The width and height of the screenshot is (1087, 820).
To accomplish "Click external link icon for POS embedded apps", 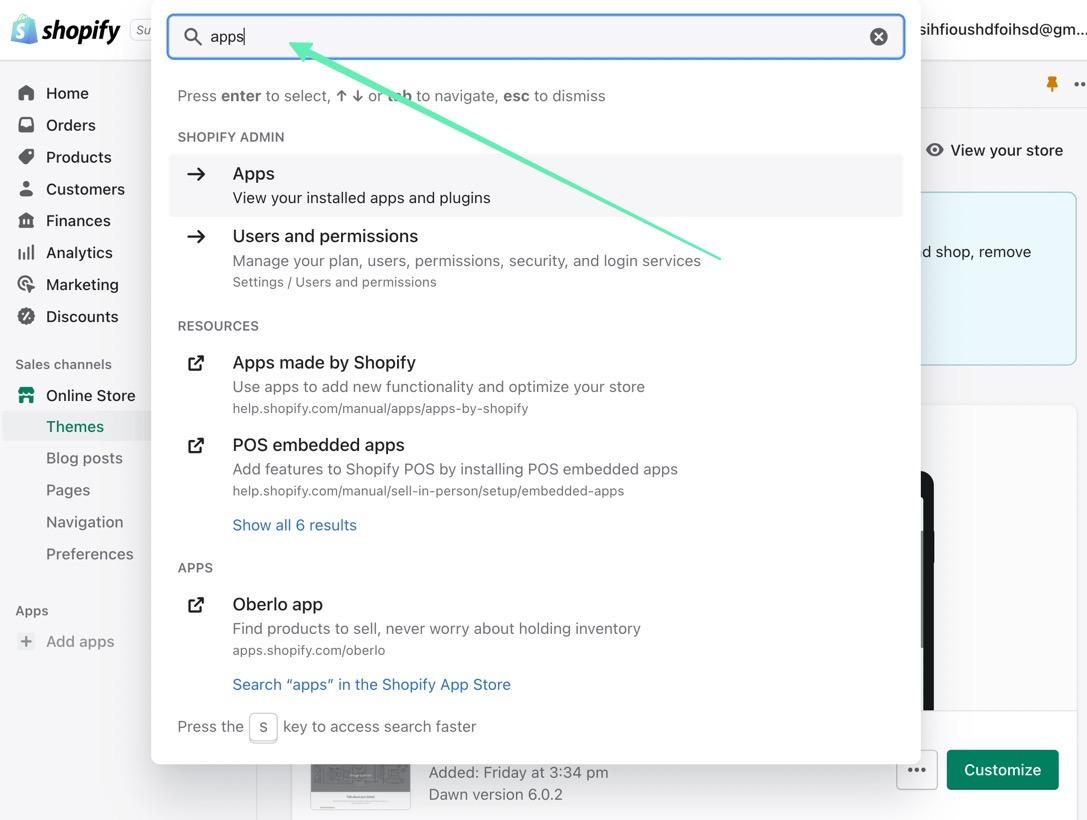I will (196, 445).
